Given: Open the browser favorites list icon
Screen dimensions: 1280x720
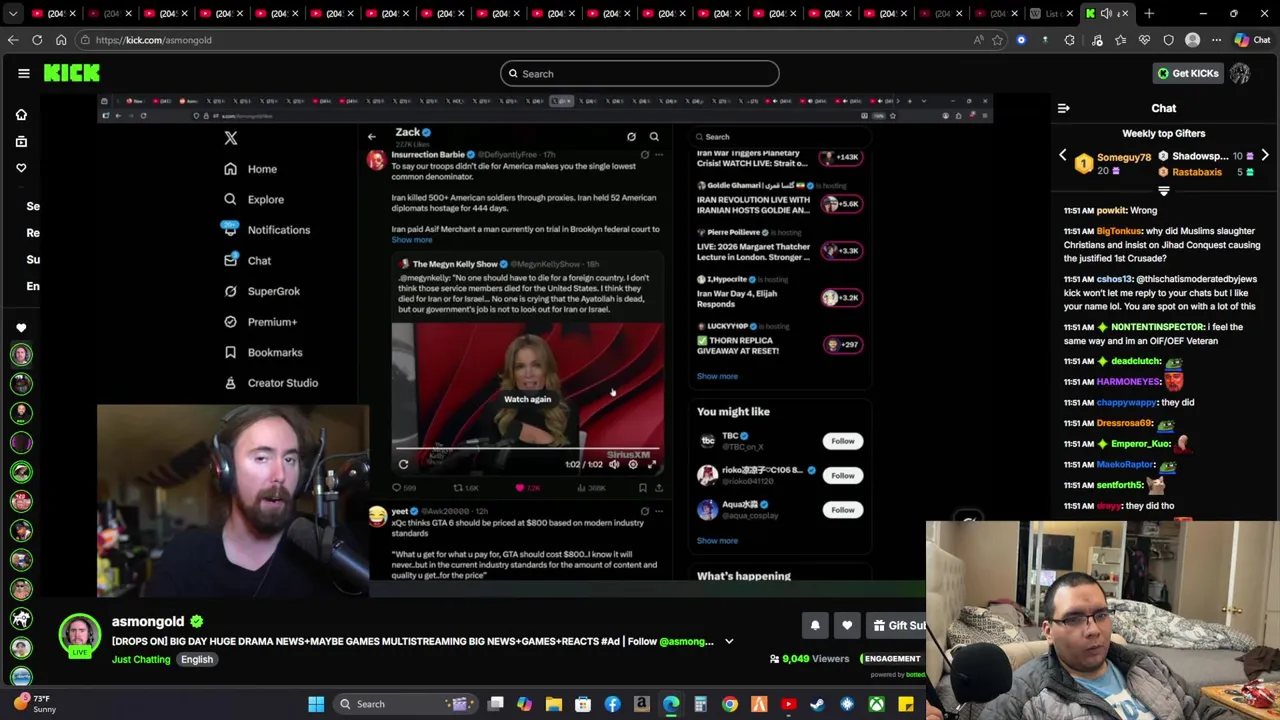Looking at the screenshot, I should 1120,40.
